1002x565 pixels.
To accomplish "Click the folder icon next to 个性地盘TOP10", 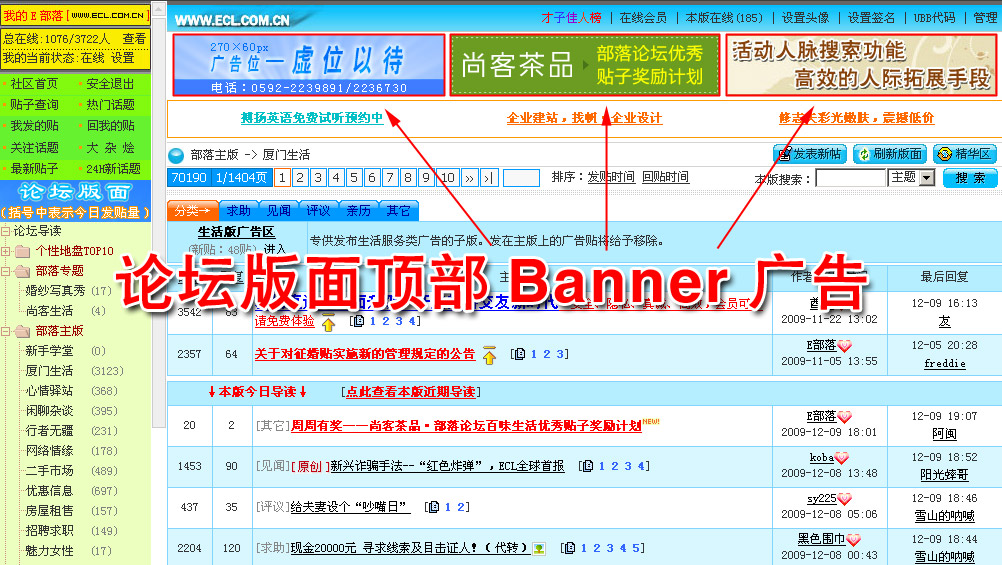I will point(23,251).
